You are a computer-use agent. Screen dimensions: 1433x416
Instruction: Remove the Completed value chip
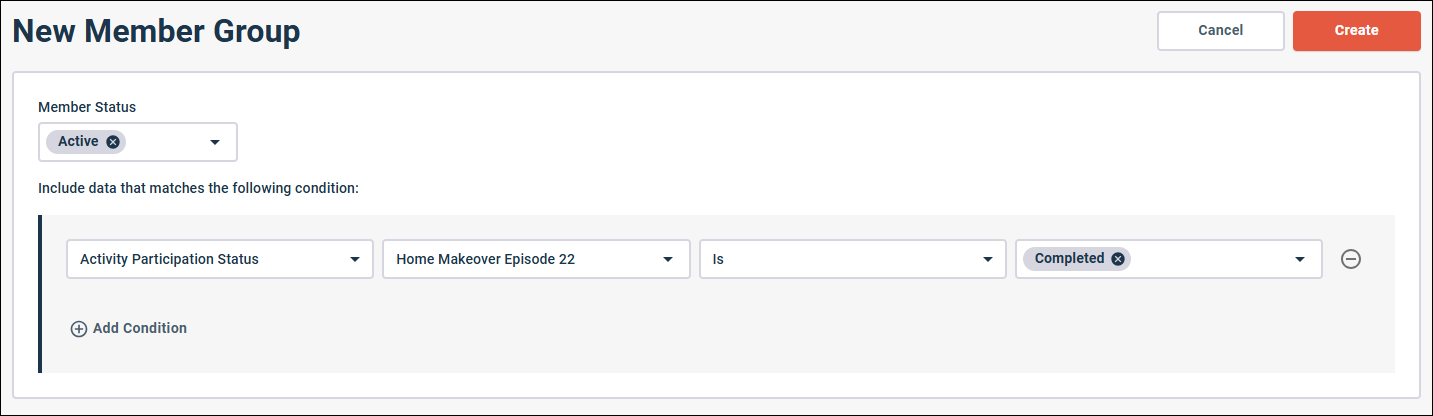[1118, 259]
